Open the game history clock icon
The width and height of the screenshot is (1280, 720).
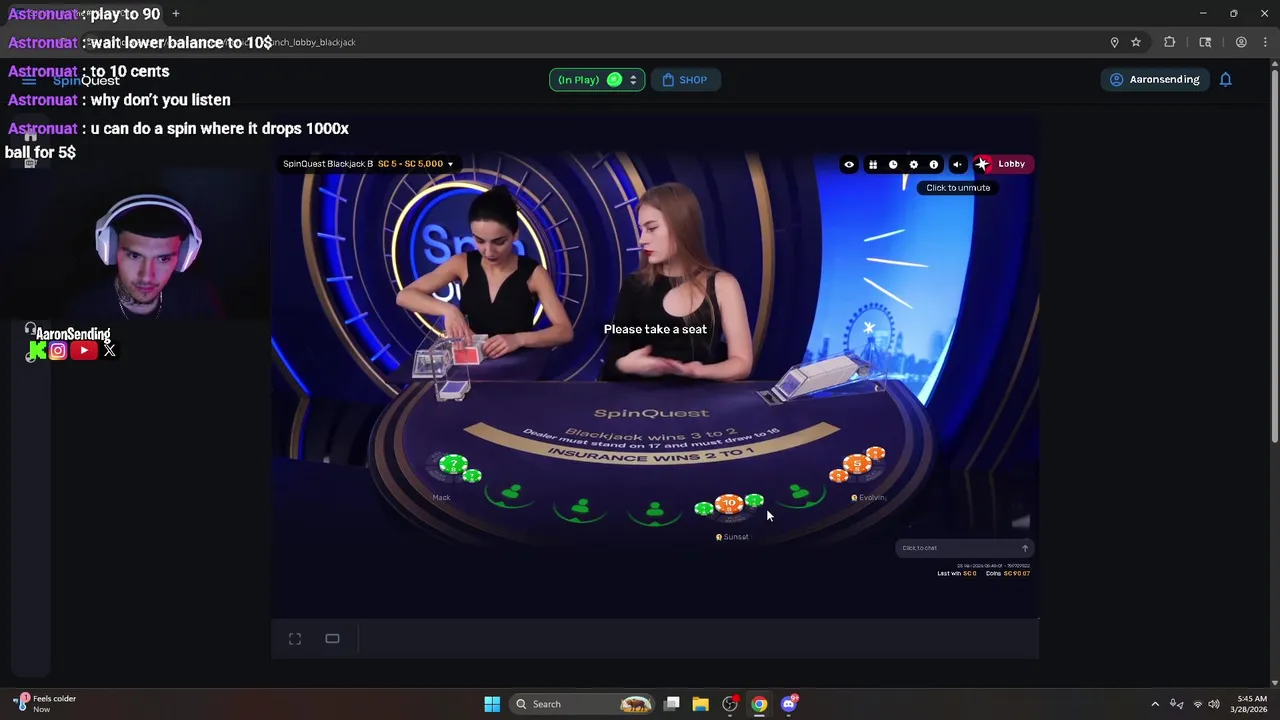[x=893, y=164]
